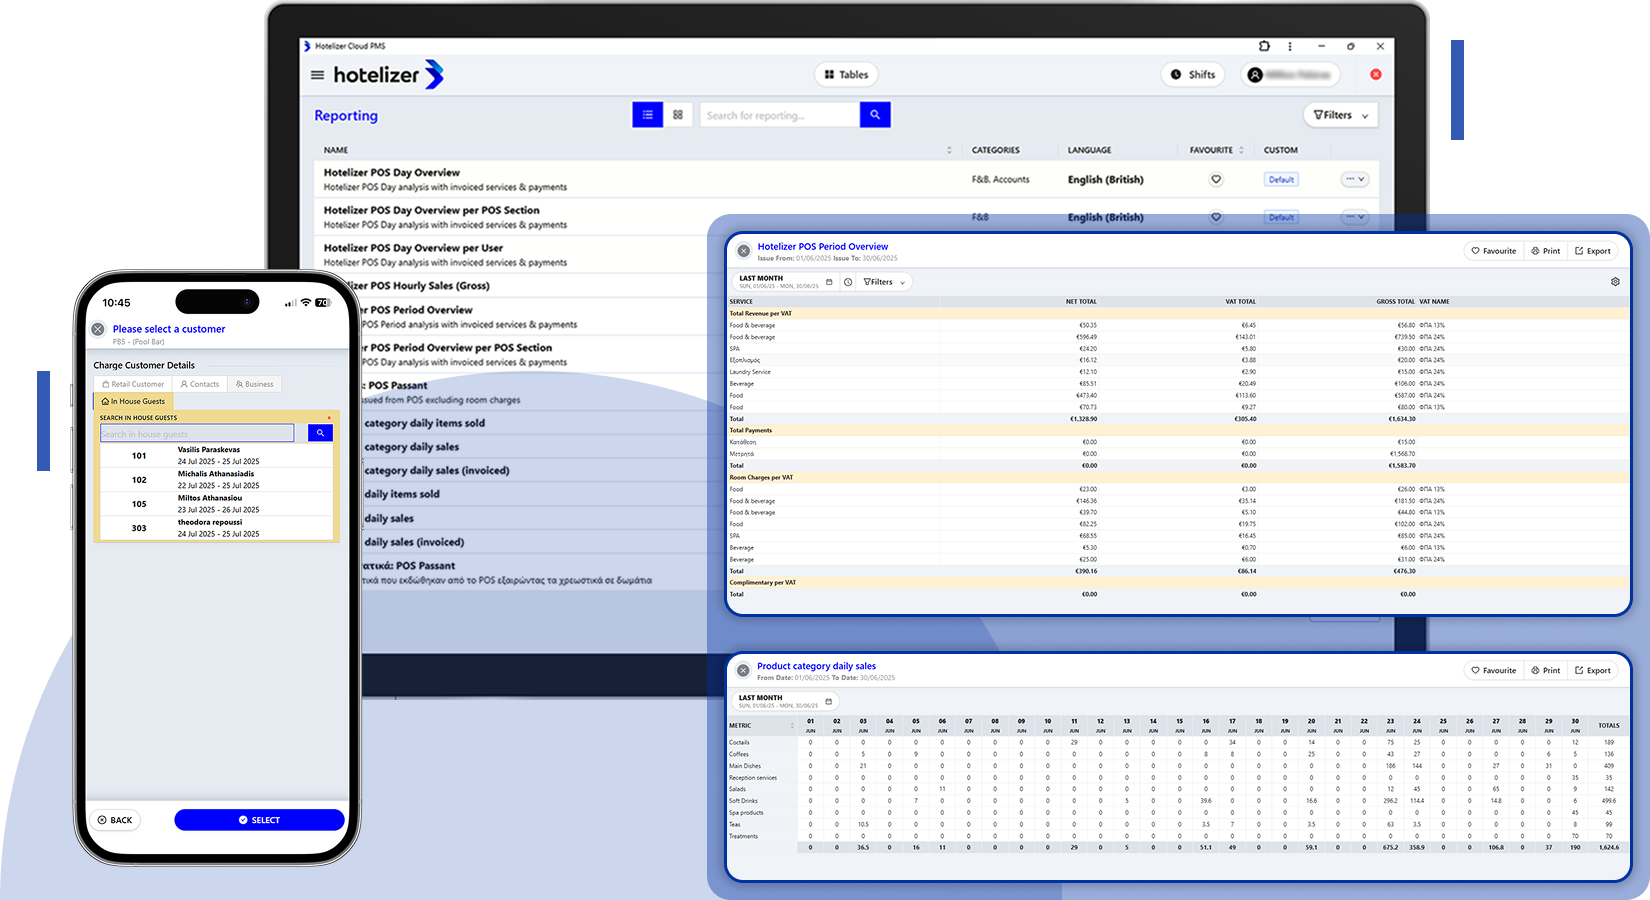The image size is (1650, 900).
Task: Toggle Favourite on Product category daily sales
Action: [1493, 670]
